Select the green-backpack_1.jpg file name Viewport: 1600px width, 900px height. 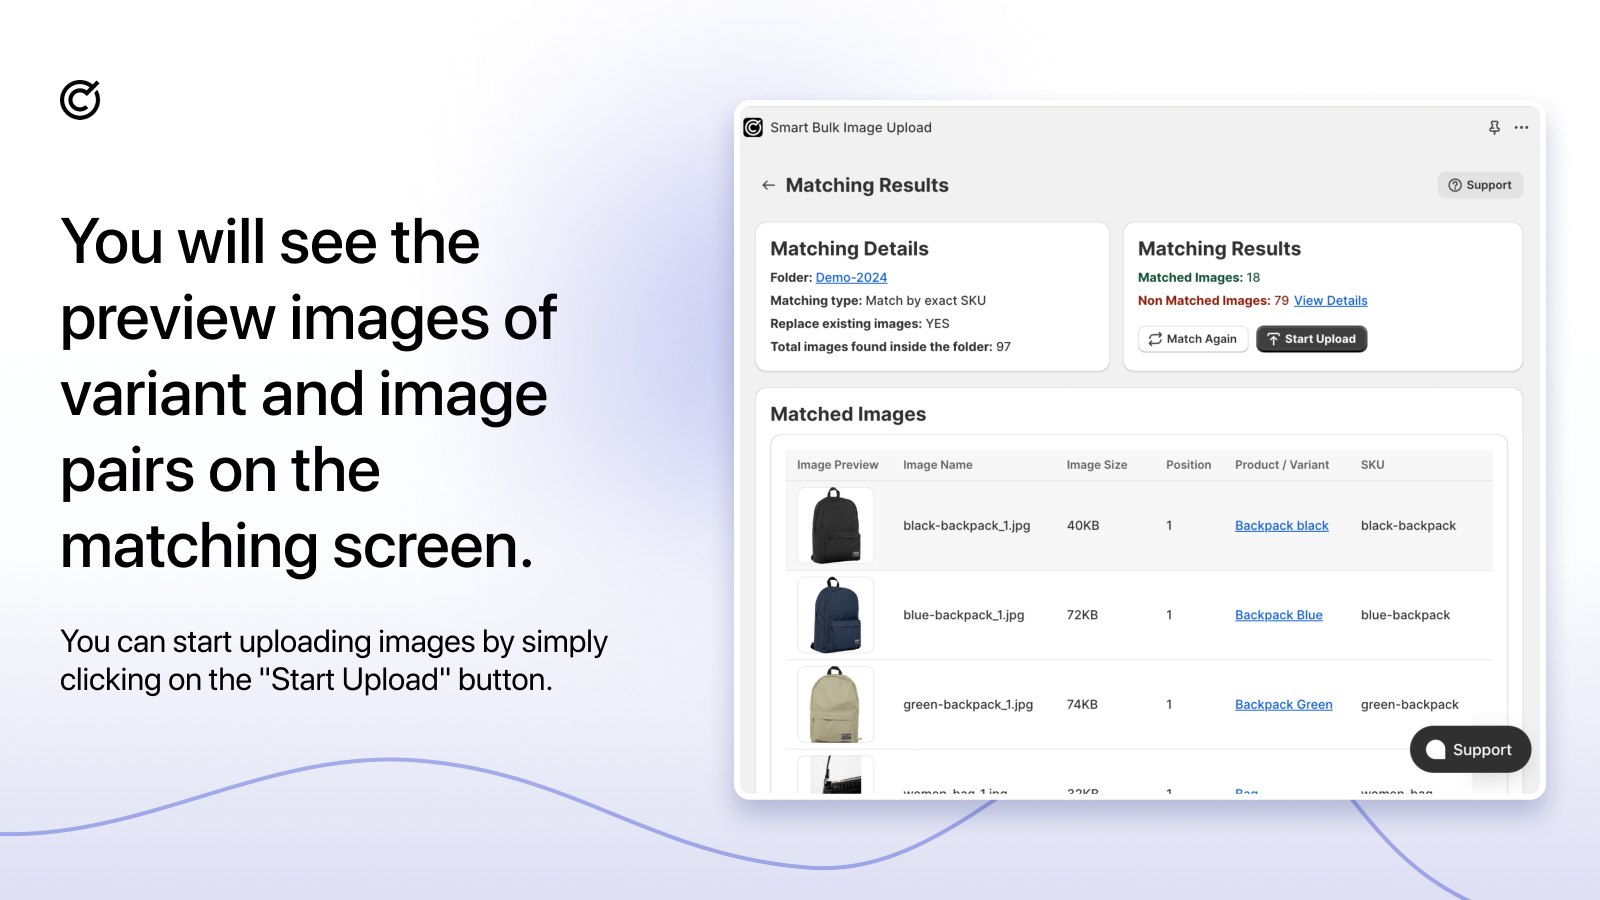(x=968, y=704)
